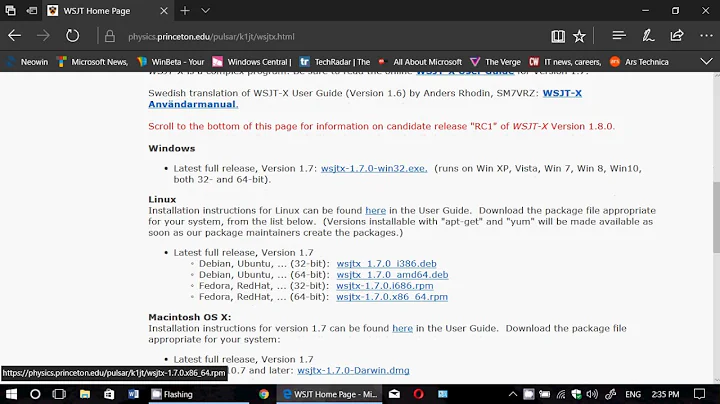Open TechRadar favorite bookmark
720x404 pixels.
click(x=335, y=62)
